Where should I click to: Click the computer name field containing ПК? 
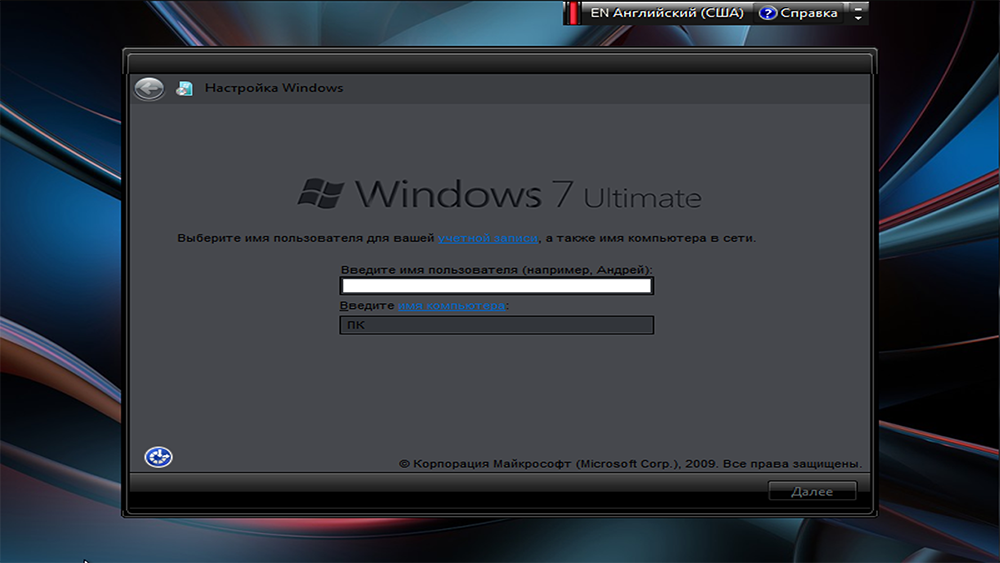point(497,325)
